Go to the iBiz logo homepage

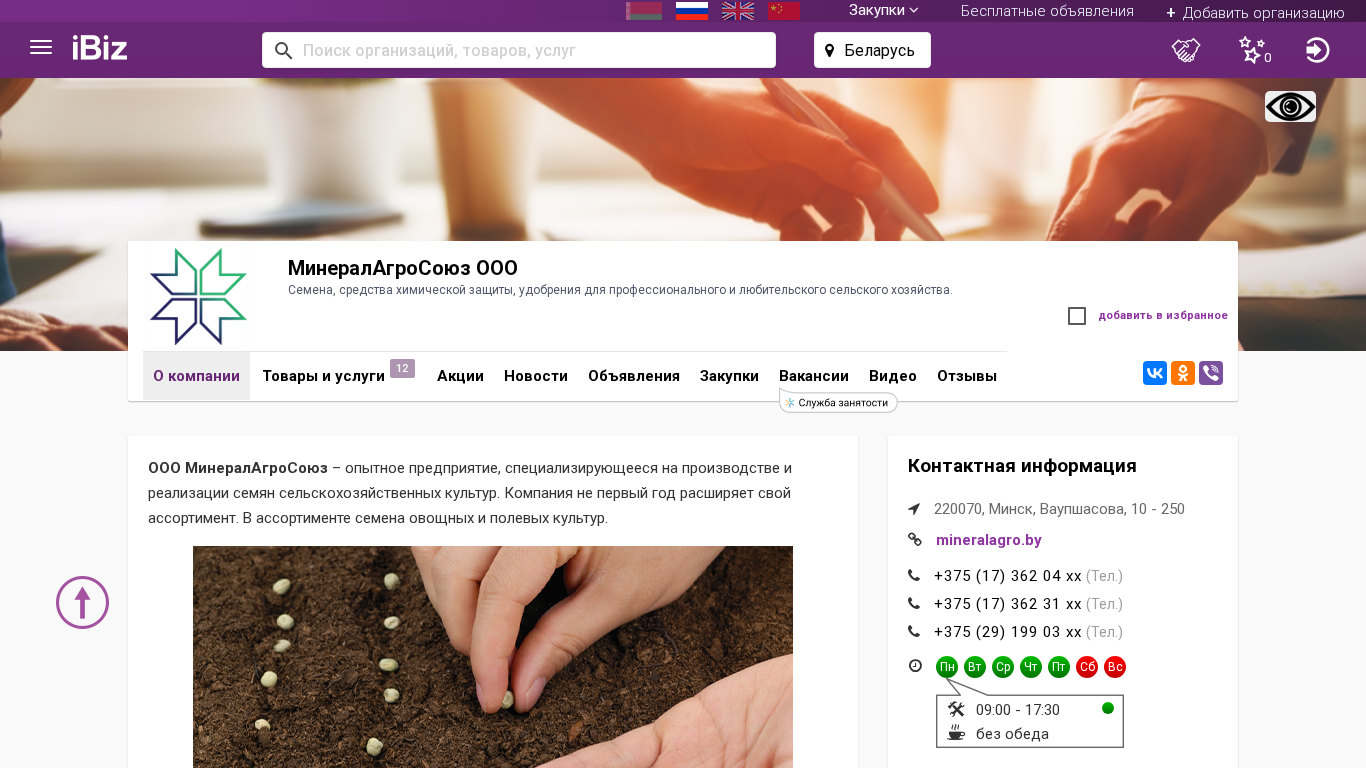(x=100, y=48)
